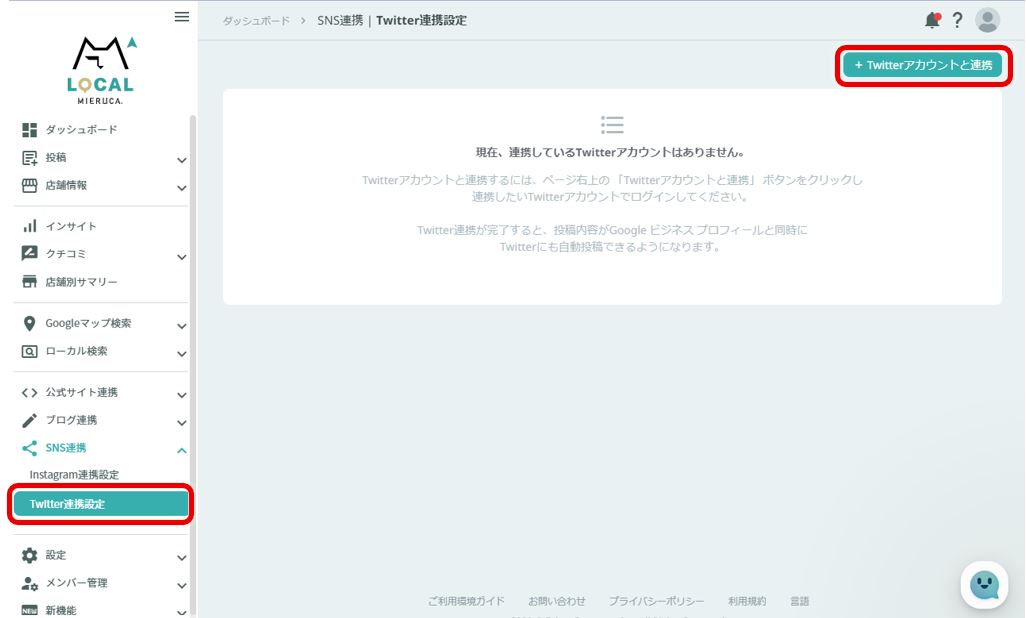This screenshot has width=1026, height=618.
Task: Click the SNS連携 | Twitter連携設定 breadcrumb title
Action: (392, 20)
